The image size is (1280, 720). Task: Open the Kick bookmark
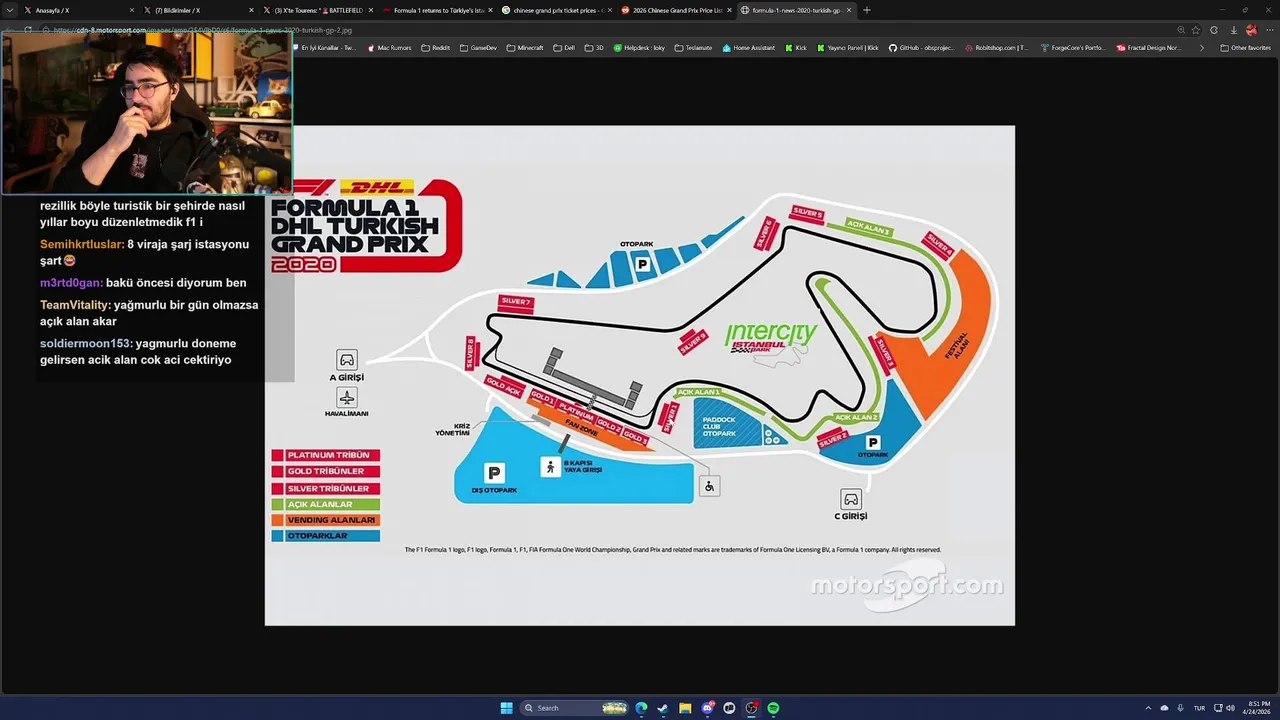pyautogui.click(x=795, y=48)
